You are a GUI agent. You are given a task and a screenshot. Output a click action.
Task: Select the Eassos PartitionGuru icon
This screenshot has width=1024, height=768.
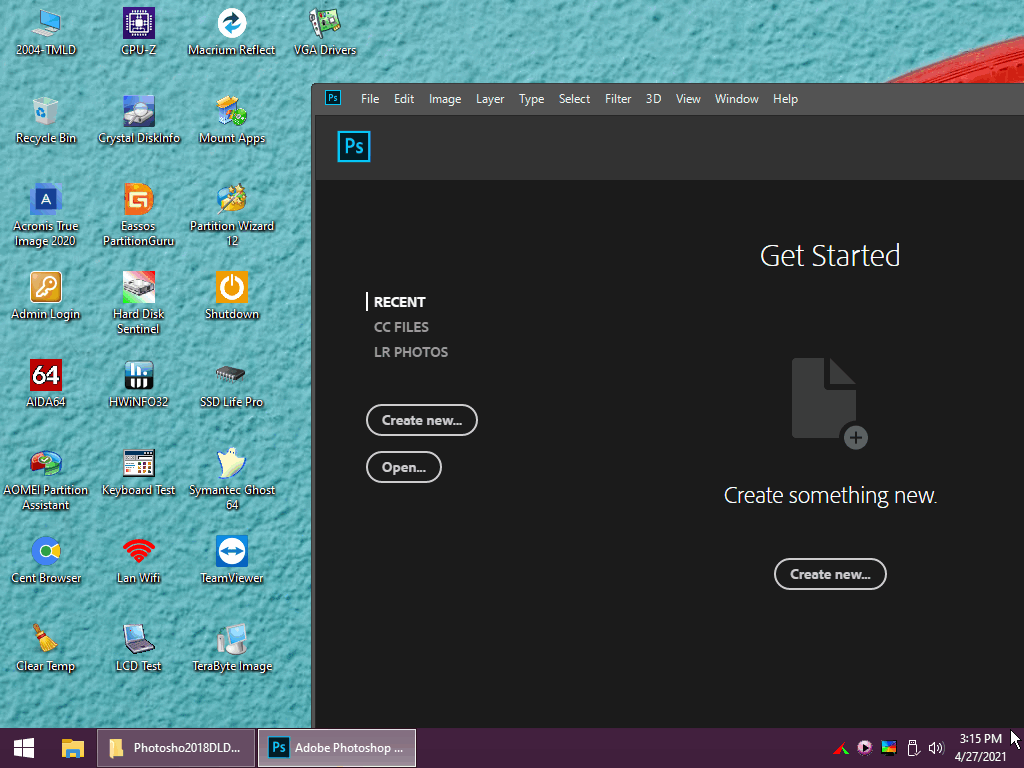click(138, 216)
